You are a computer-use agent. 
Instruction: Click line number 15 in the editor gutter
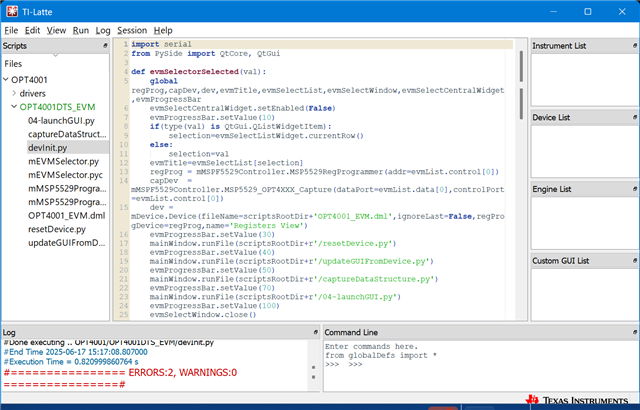pyautogui.click(x=123, y=207)
